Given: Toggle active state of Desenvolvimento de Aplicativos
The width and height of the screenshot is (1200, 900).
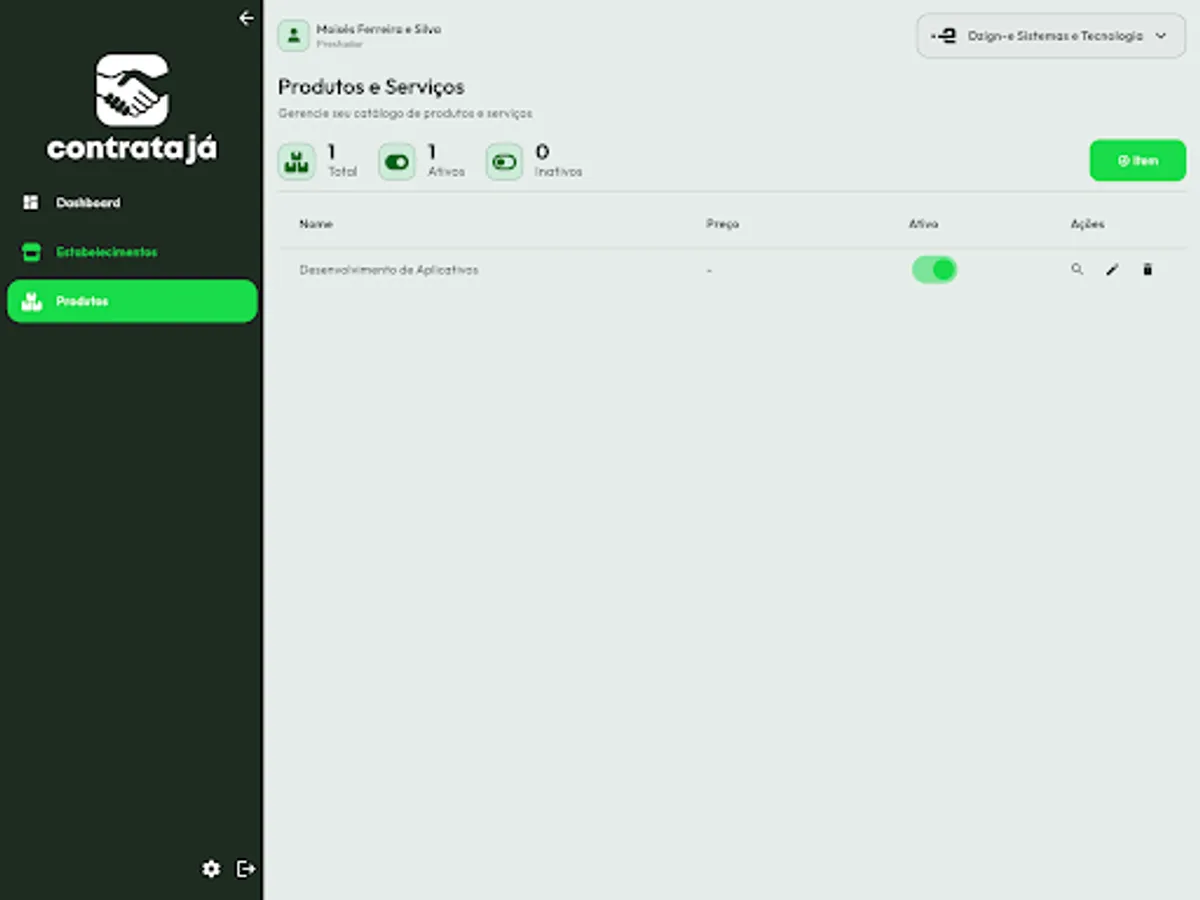Looking at the screenshot, I should [934, 269].
